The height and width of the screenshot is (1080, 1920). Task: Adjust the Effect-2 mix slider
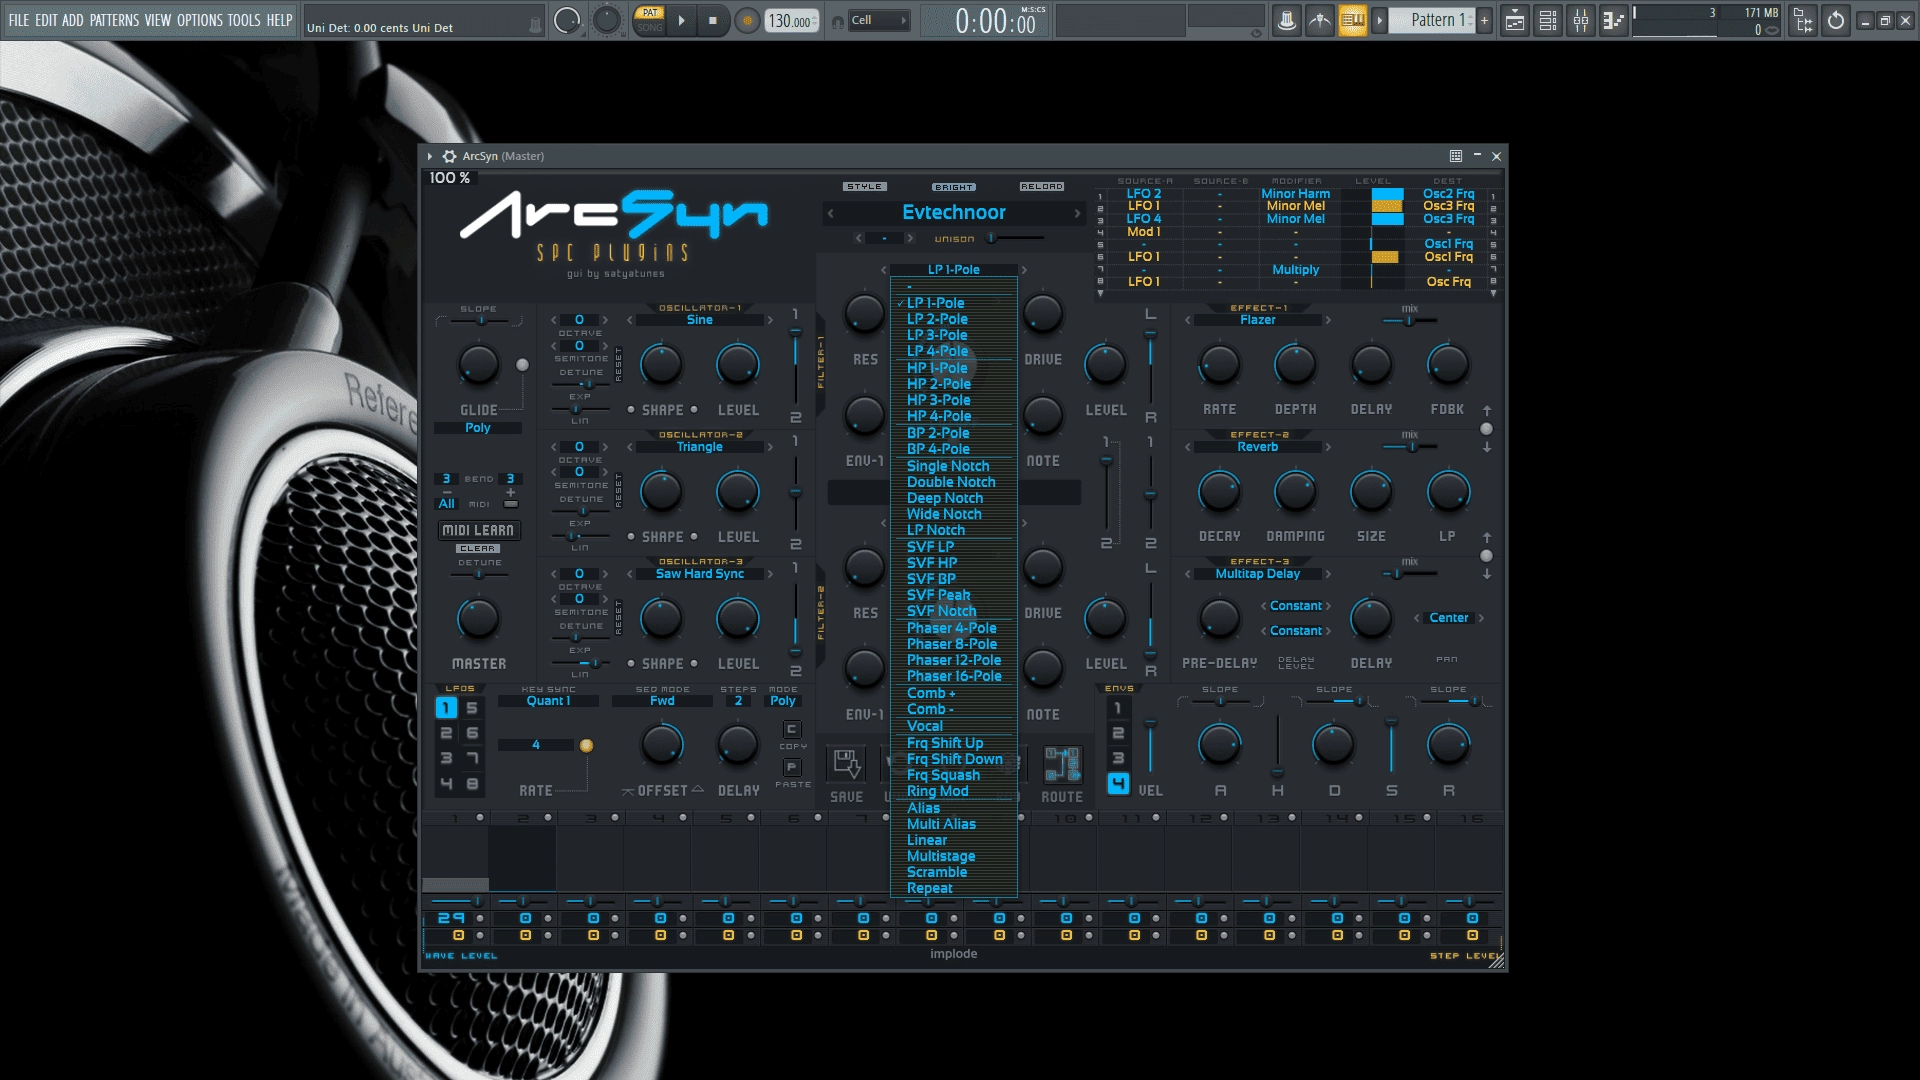tap(1410, 447)
